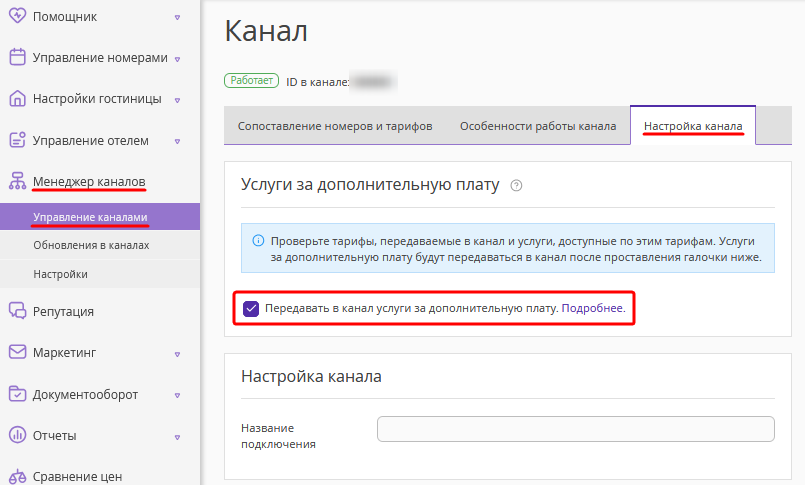Click the Работает status badge
Image resolution: width=805 pixels, height=485 pixels.
[252, 81]
